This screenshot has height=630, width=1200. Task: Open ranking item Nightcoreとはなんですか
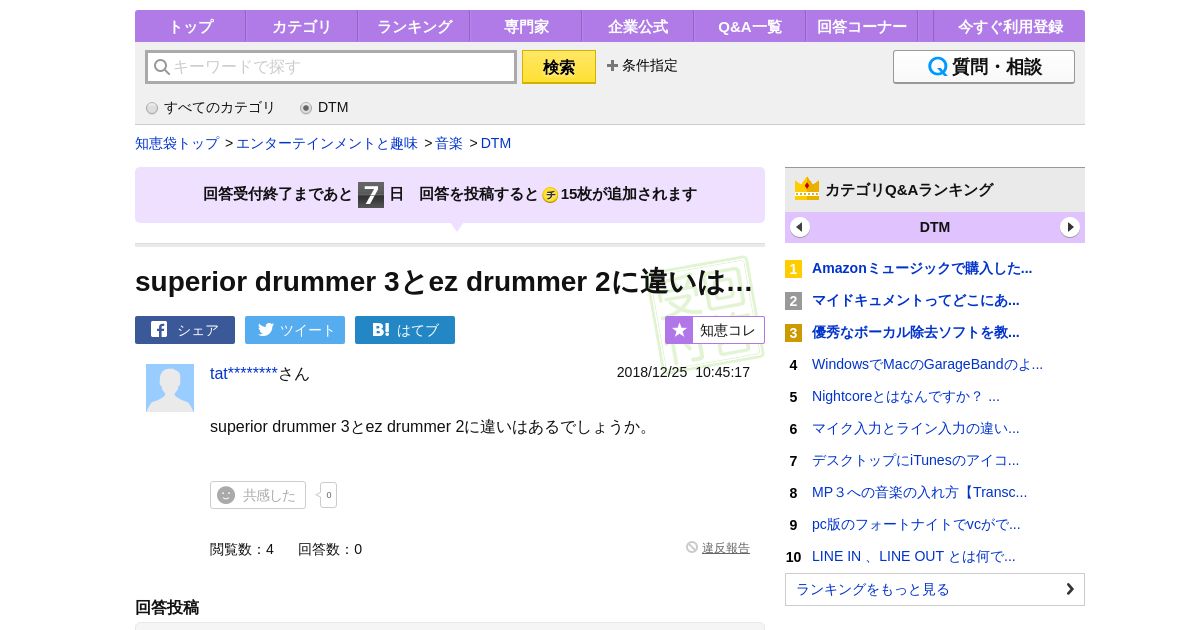[x=905, y=396]
